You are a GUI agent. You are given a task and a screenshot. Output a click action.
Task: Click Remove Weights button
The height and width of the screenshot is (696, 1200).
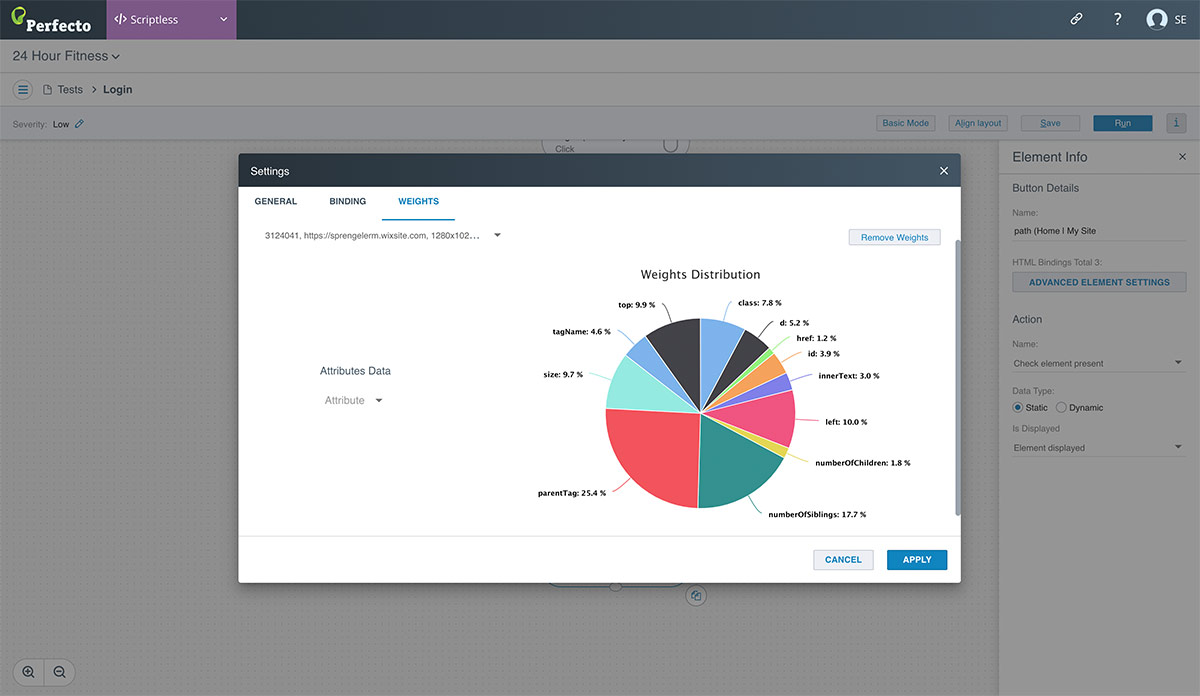pos(895,237)
